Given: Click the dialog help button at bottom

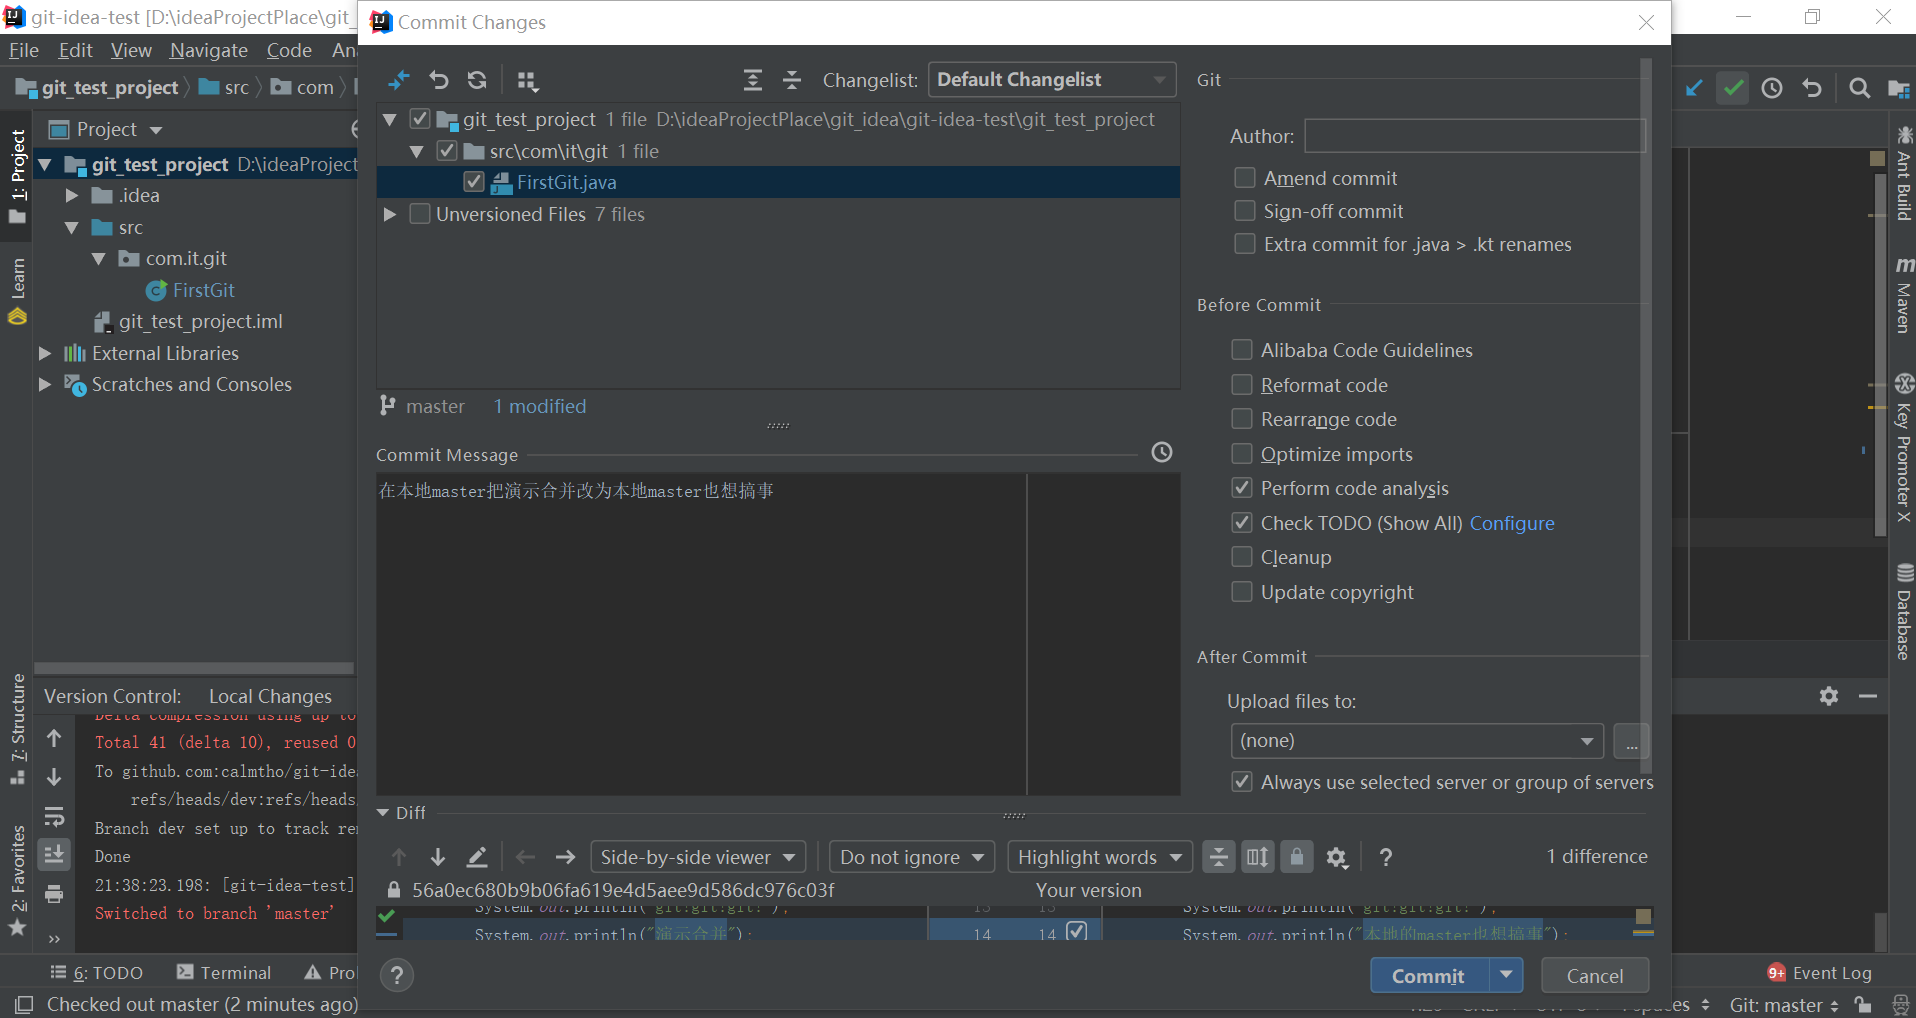Looking at the screenshot, I should coord(397,975).
